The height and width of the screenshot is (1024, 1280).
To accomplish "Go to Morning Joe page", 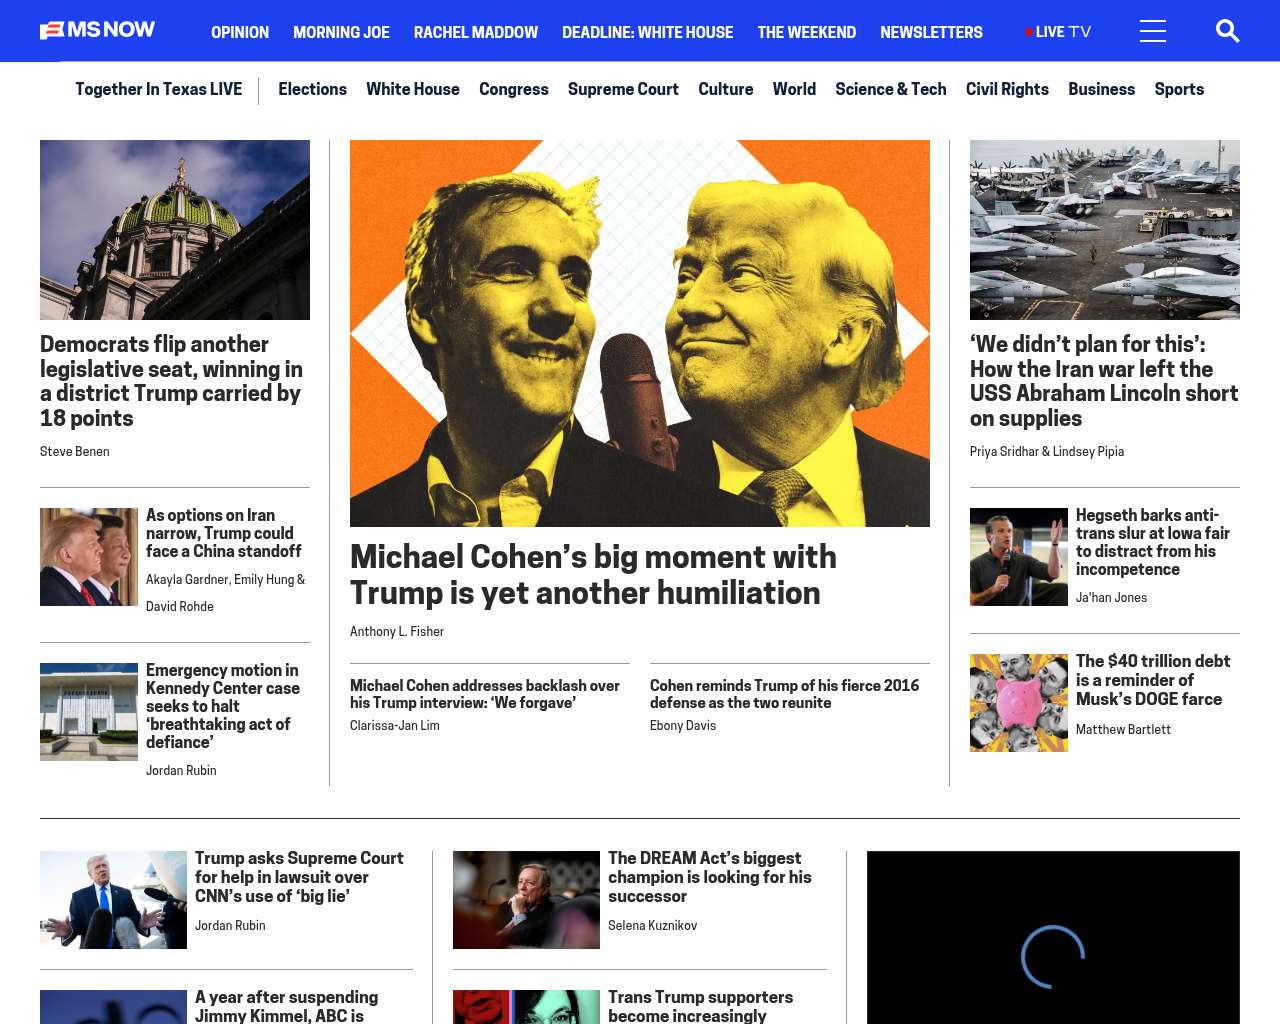I will pyautogui.click(x=341, y=32).
